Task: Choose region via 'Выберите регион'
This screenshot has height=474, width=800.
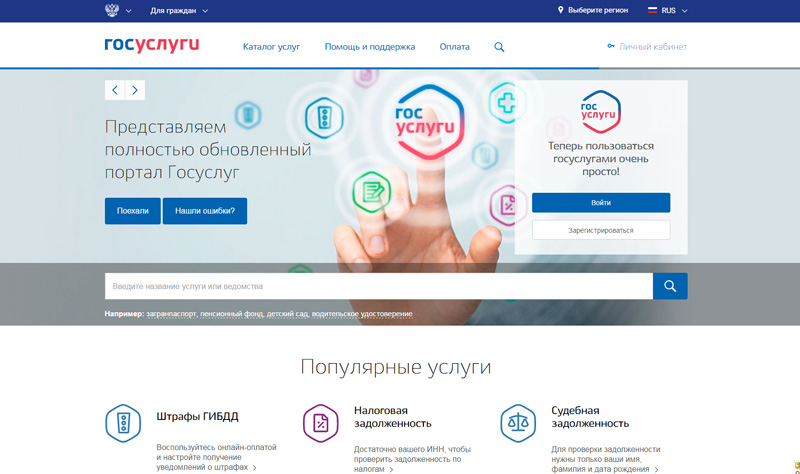Action: [598, 10]
